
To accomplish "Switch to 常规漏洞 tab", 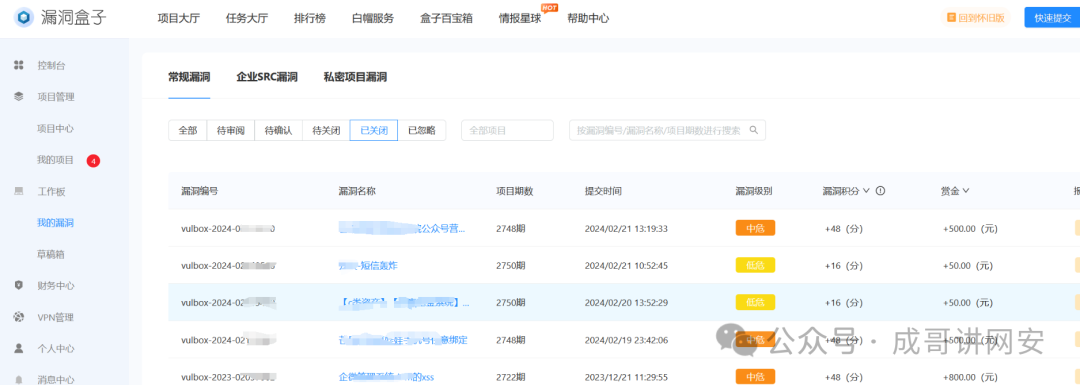I will [x=189, y=77].
